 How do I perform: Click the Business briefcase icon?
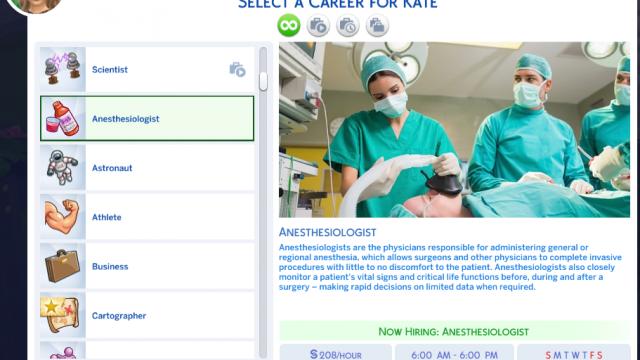[x=62, y=267]
